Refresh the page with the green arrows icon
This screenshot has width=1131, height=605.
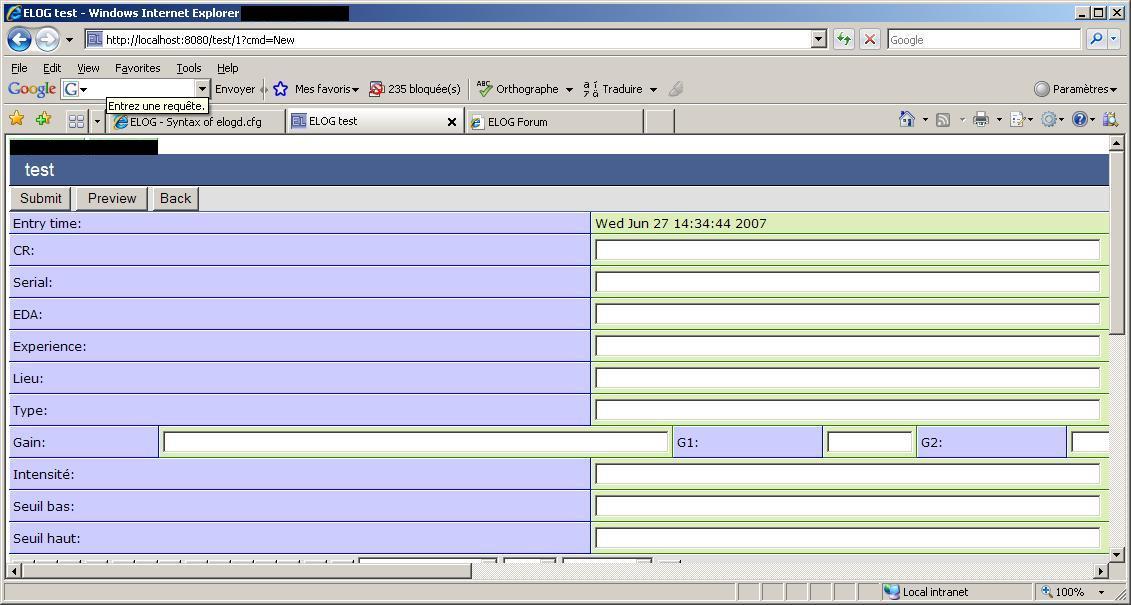point(843,40)
